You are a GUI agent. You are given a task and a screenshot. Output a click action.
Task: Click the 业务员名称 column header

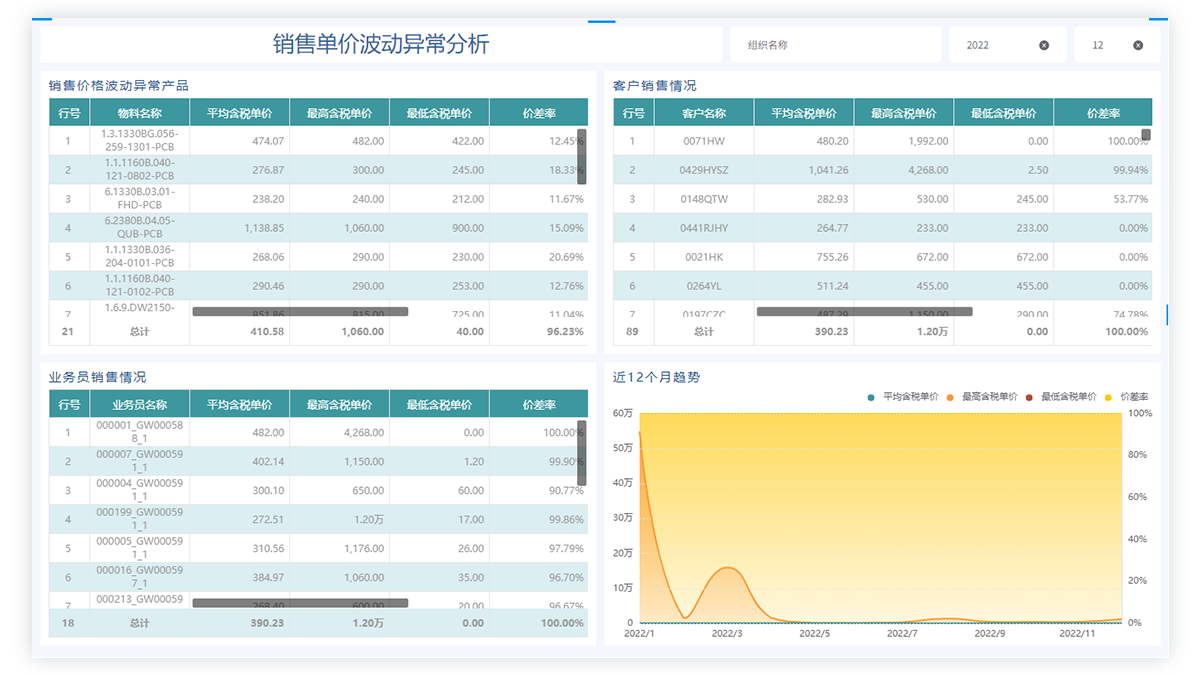(x=139, y=405)
